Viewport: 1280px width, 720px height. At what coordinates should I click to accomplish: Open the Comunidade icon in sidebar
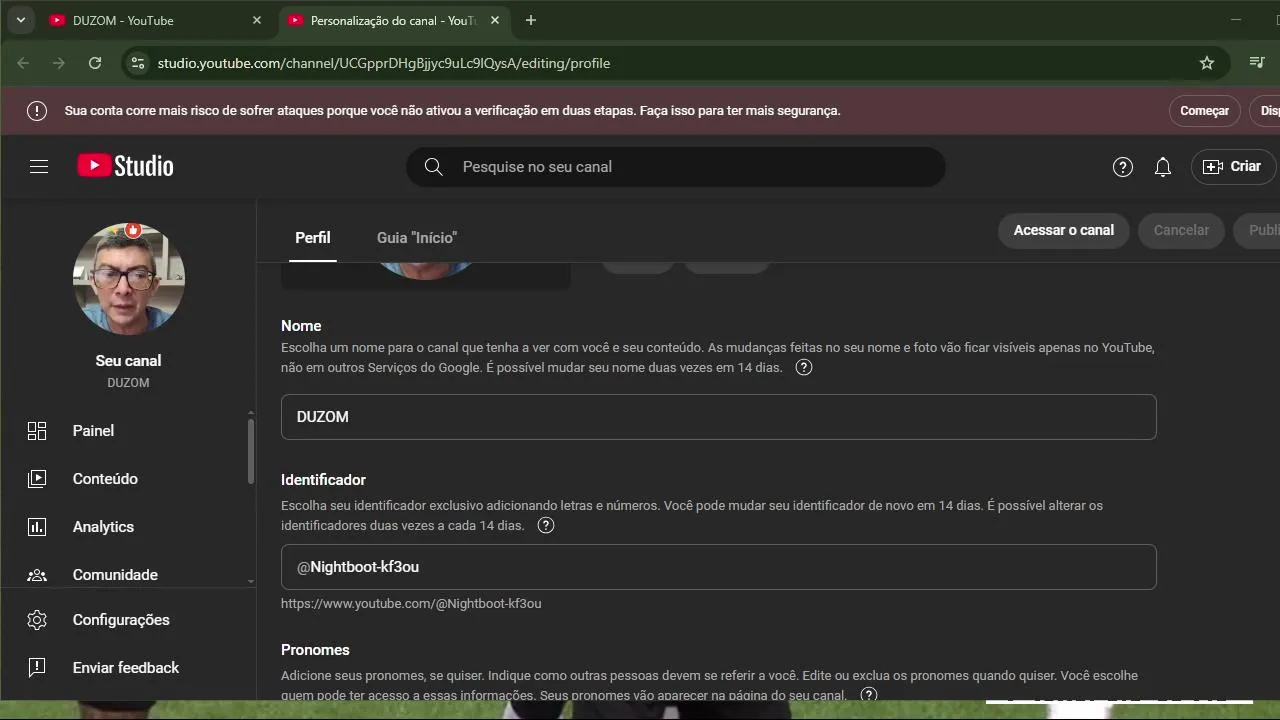(x=37, y=575)
